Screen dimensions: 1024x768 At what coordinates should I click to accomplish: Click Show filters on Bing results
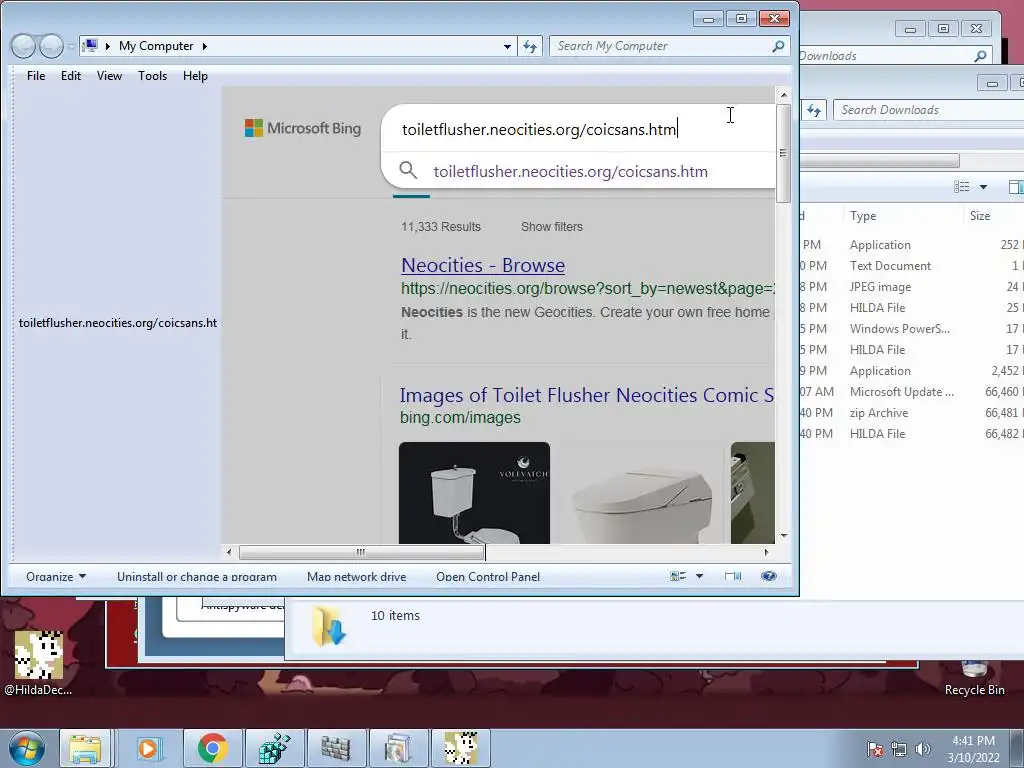coord(552,227)
